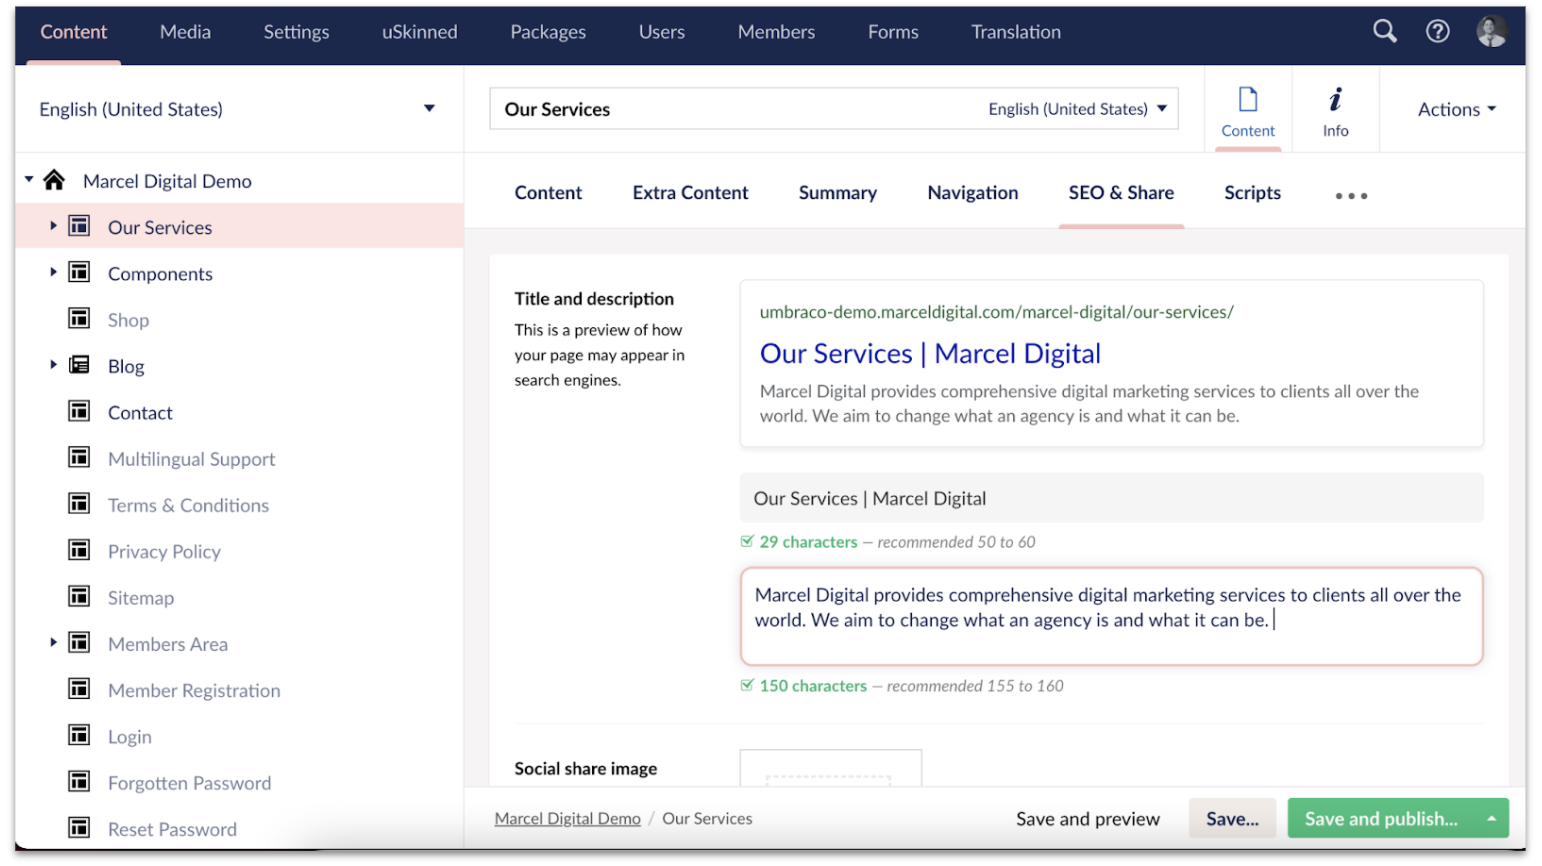Screen dimensions: 1542x866
Task: Open the Marcel Digital Demo breadcrumb link
Action: 567,819
